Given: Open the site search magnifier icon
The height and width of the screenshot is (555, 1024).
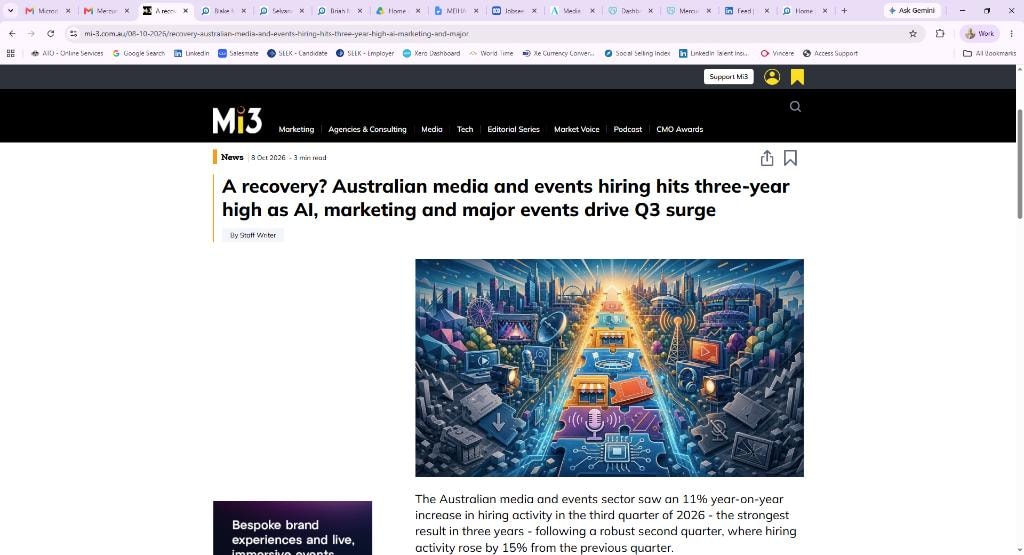Looking at the screenshot, I should pyautogui.click(x=795, y=106).
